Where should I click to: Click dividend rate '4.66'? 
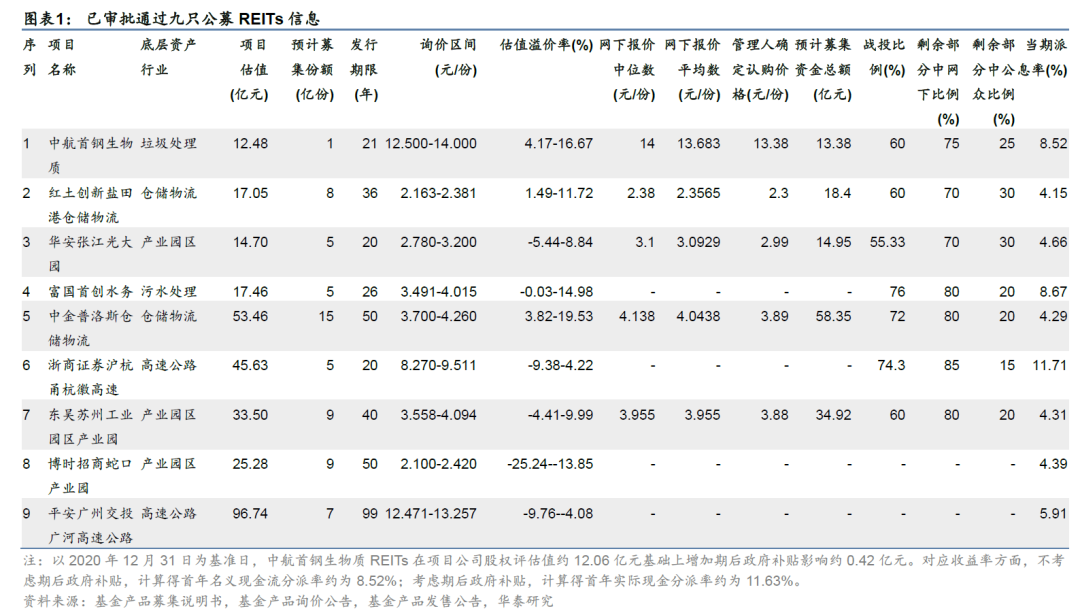click(x=1053, y=242)
